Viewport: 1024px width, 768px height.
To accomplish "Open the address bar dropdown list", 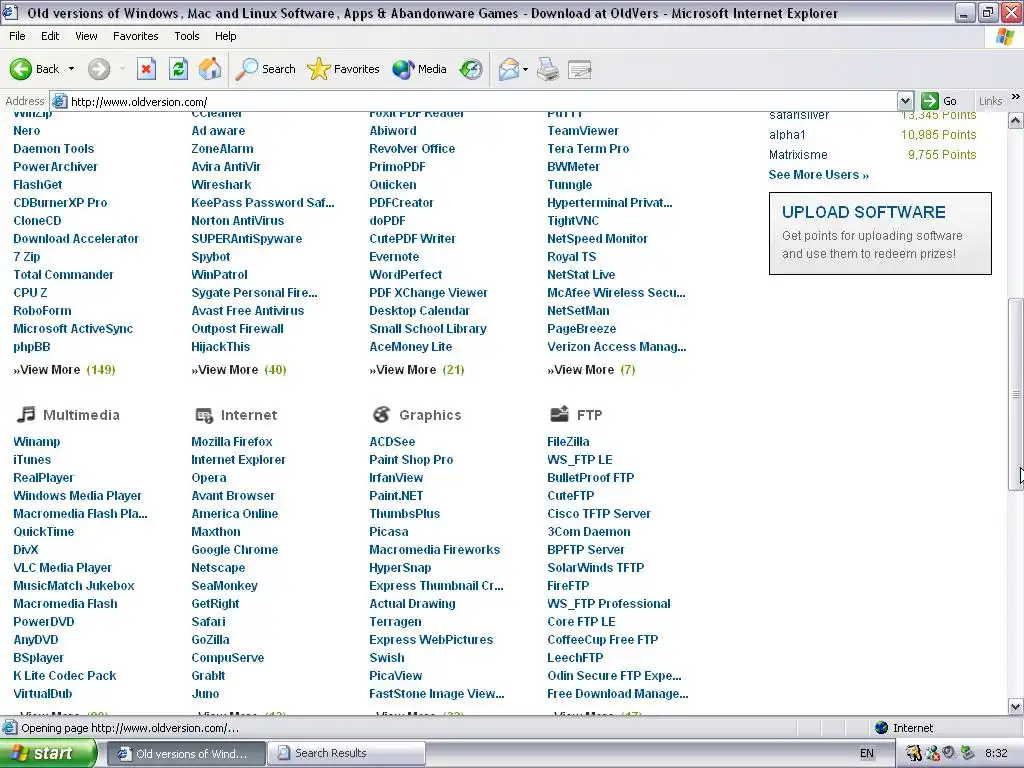I will tap(905, 101).
